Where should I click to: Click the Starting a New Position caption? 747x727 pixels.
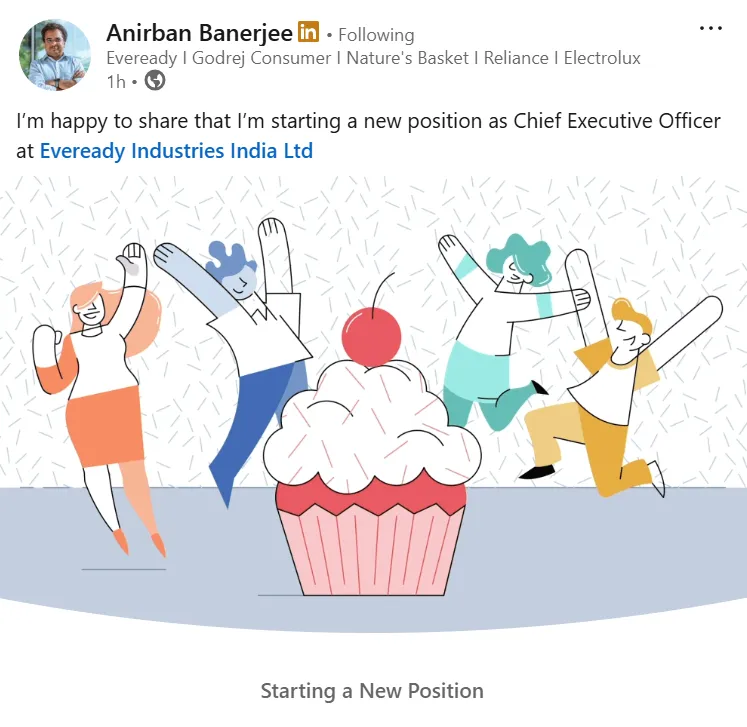372,691
